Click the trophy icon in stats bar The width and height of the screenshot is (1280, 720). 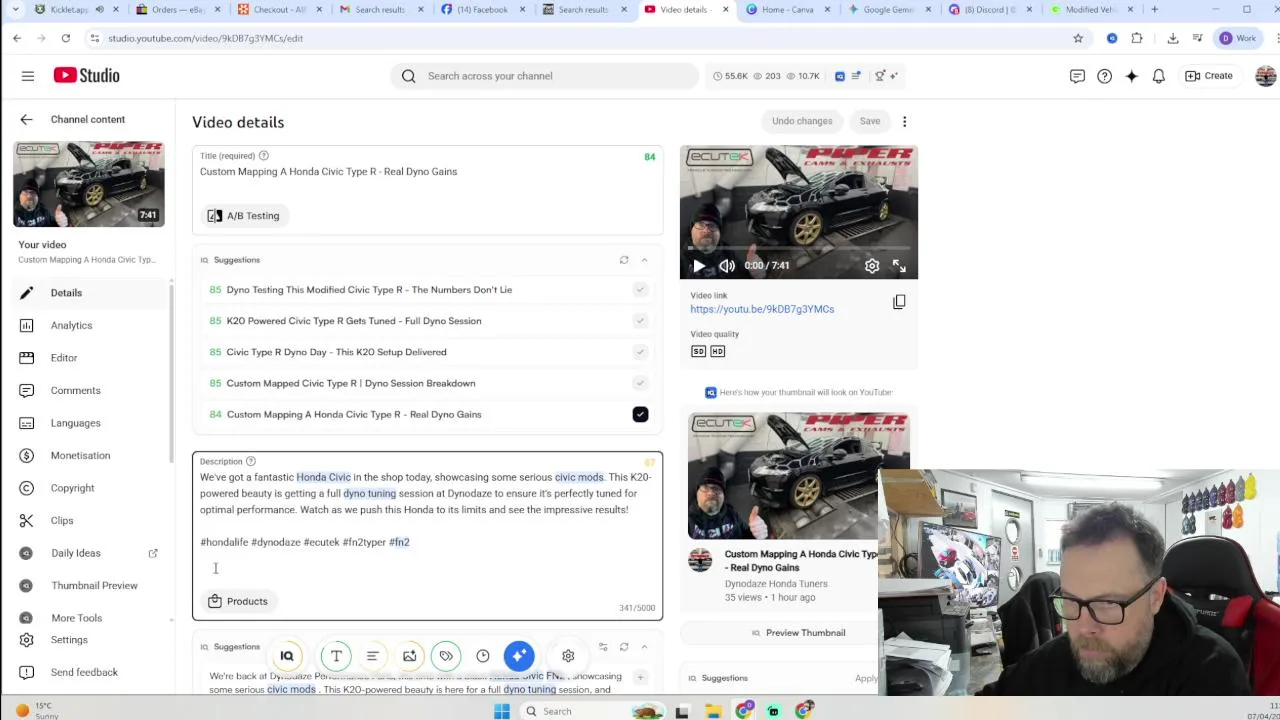point(880,76)
